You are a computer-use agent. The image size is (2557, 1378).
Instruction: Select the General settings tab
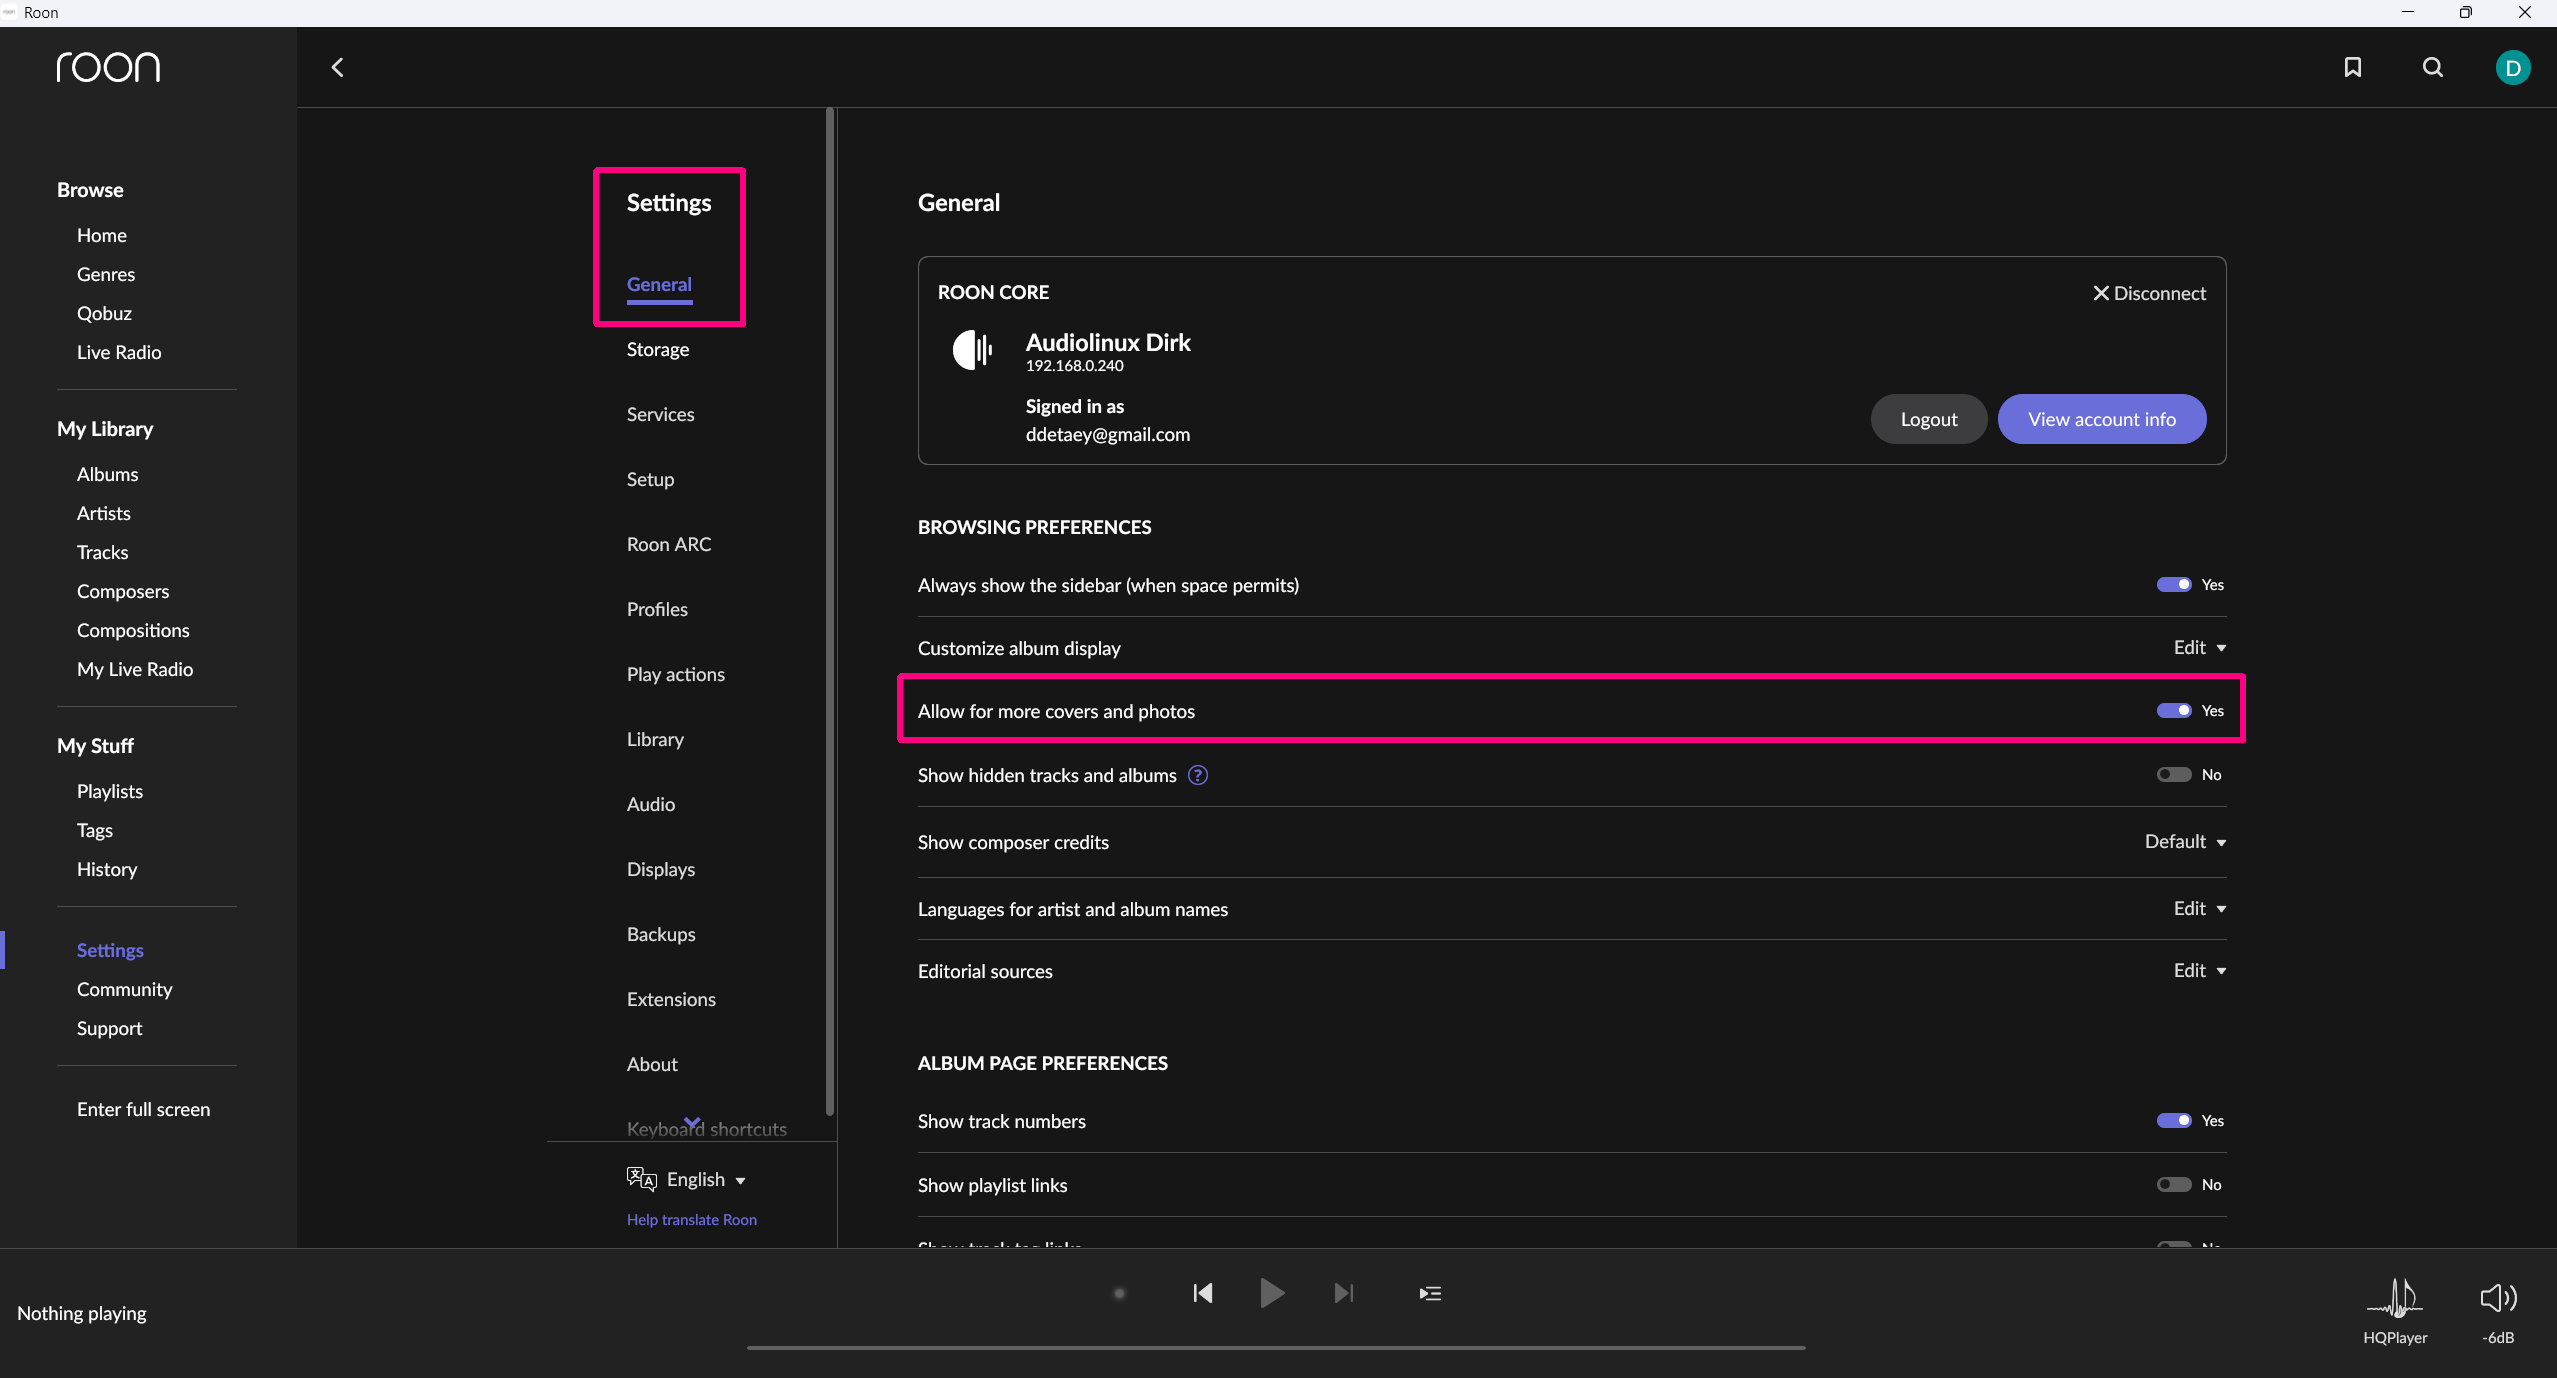(659, 285)
